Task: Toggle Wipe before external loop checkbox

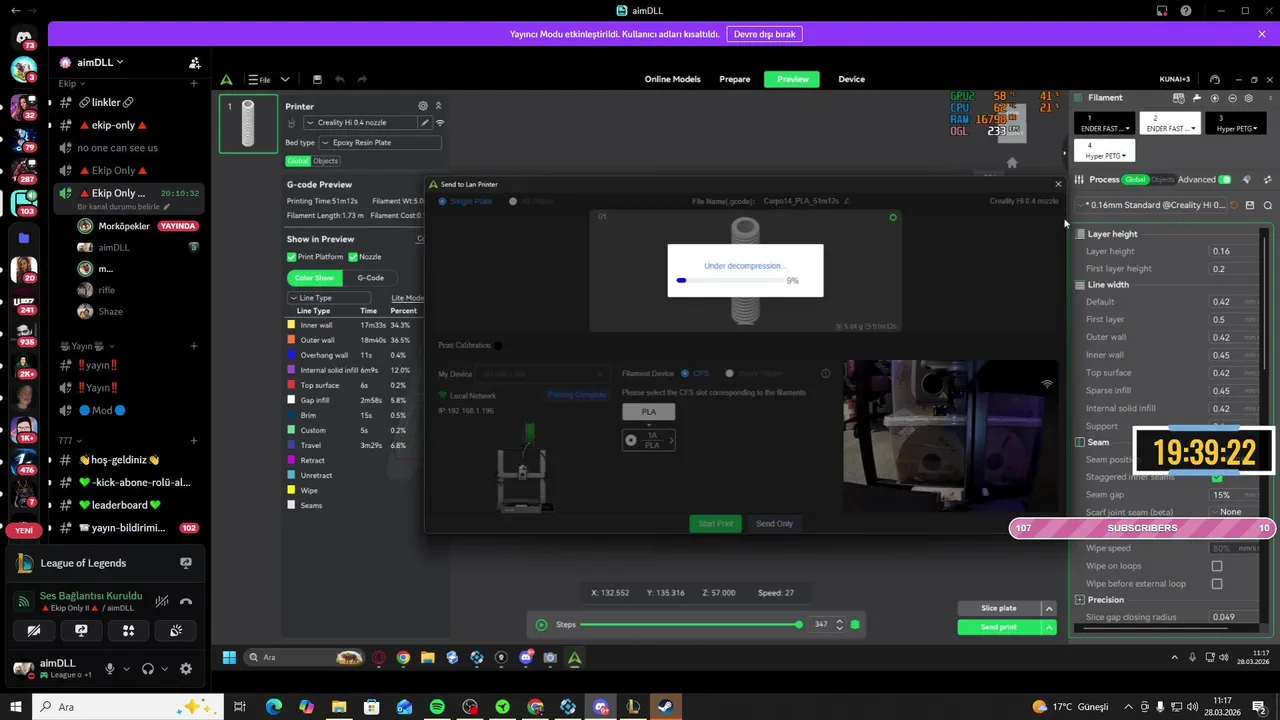Action: point(1217,584)
